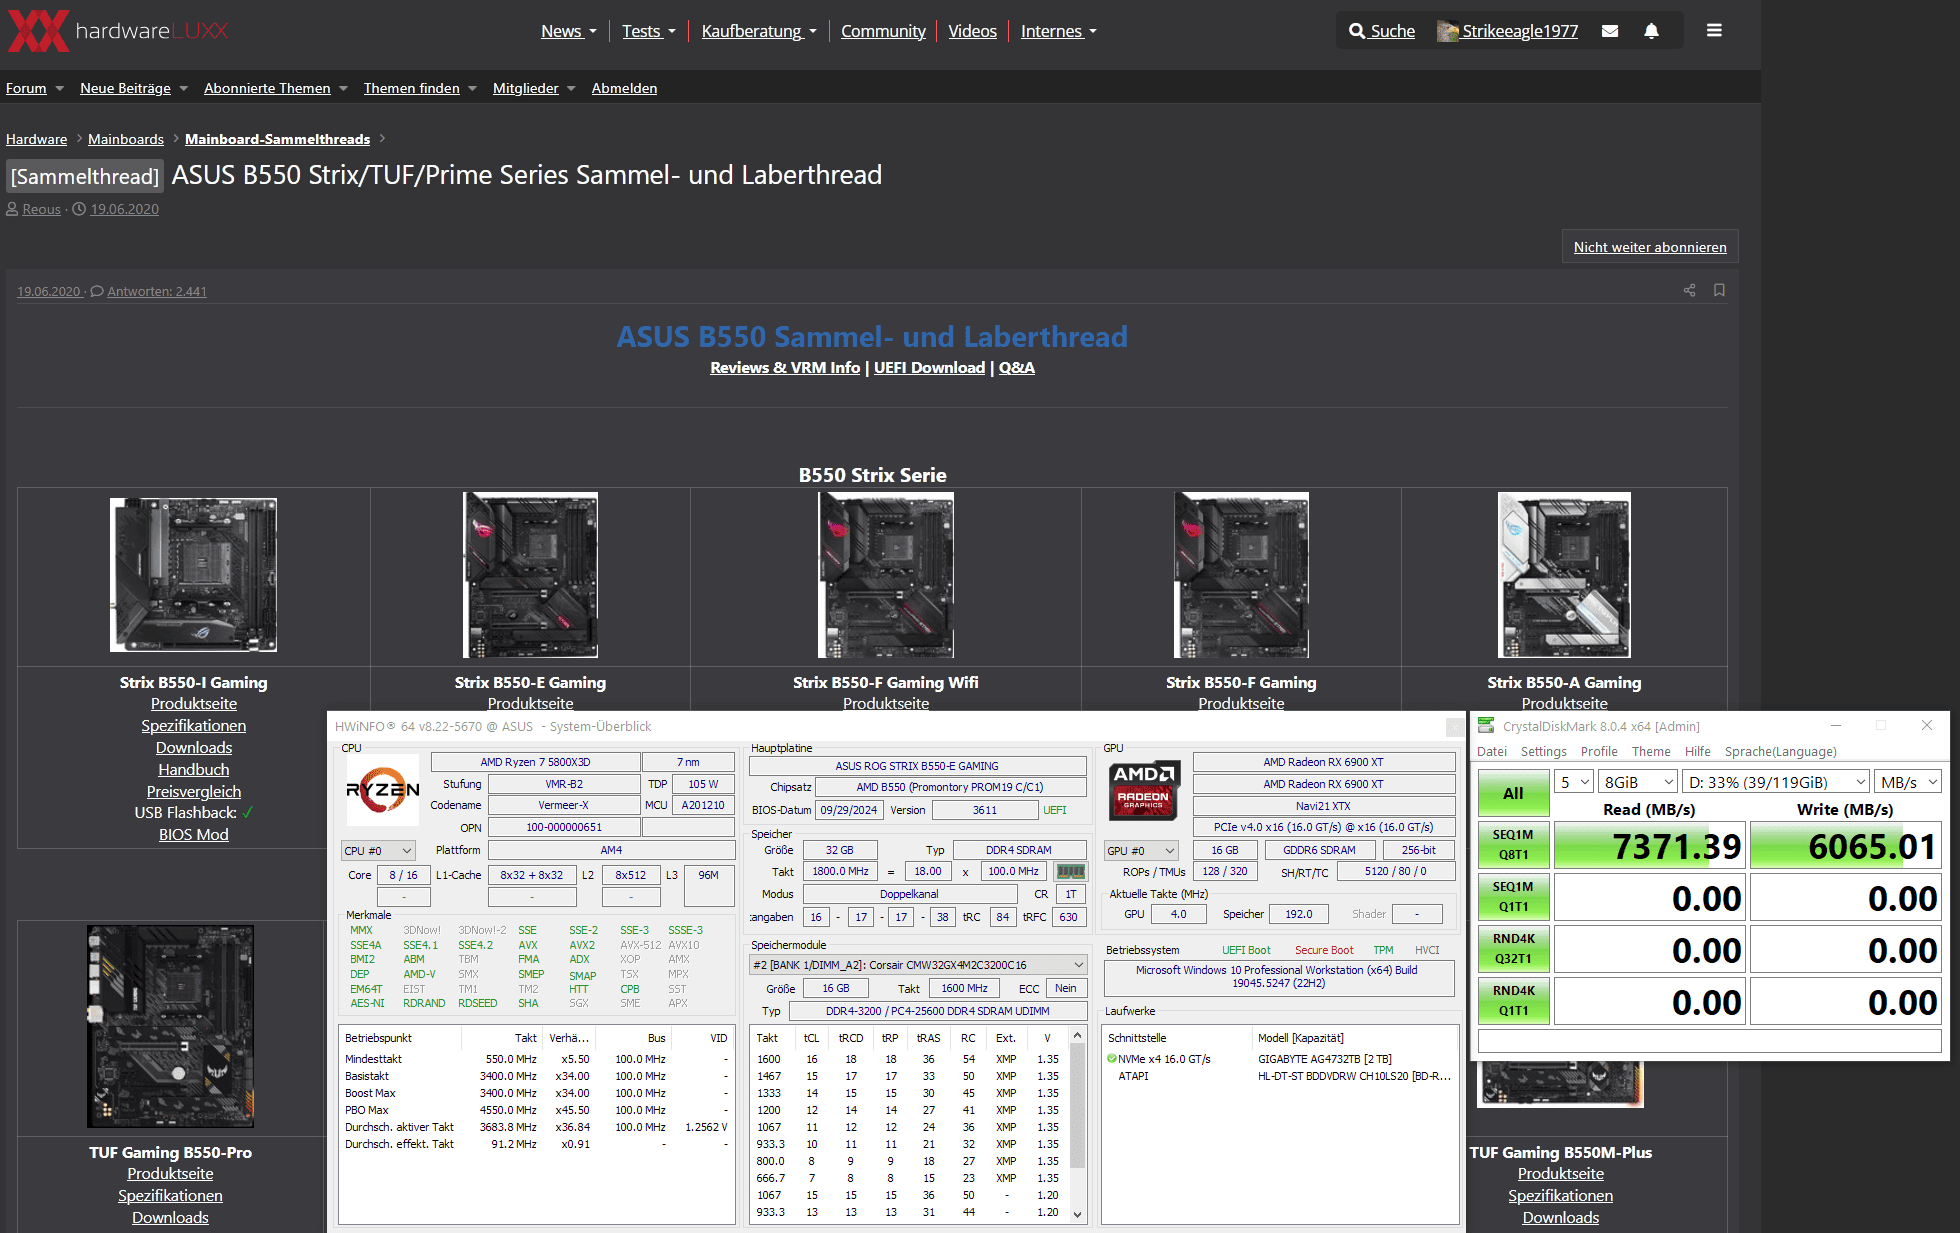Open the Forum navigation item
This screenshot has width=1960, height=1233.
(26, 88)
